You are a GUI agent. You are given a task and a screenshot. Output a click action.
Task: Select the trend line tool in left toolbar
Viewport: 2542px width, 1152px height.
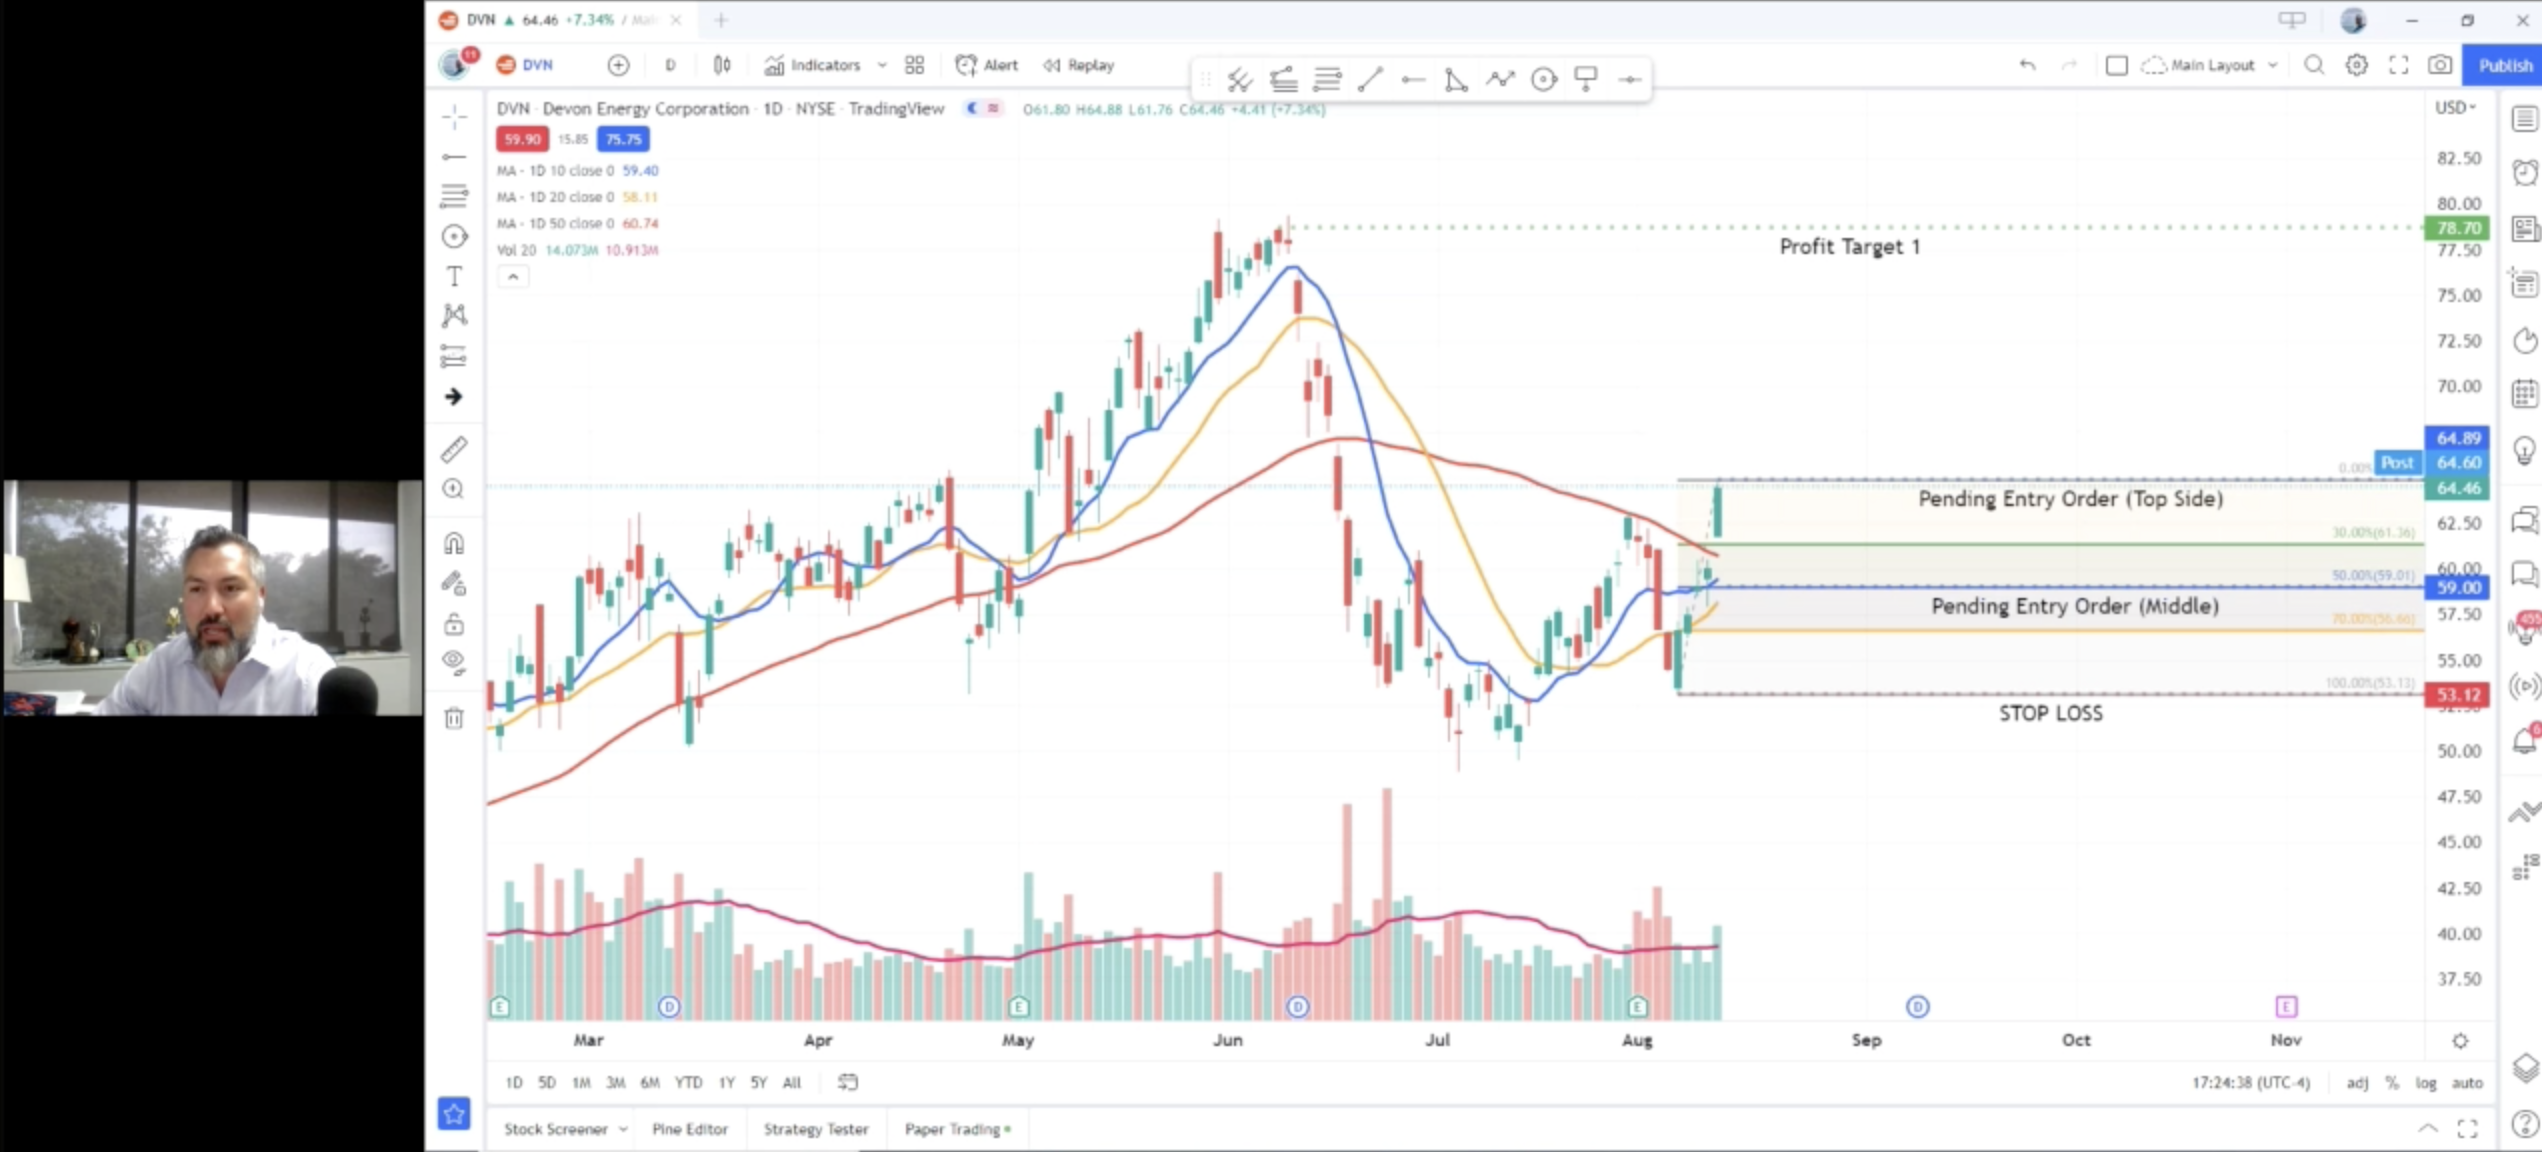pyautogui.click(x=455, y=157)
